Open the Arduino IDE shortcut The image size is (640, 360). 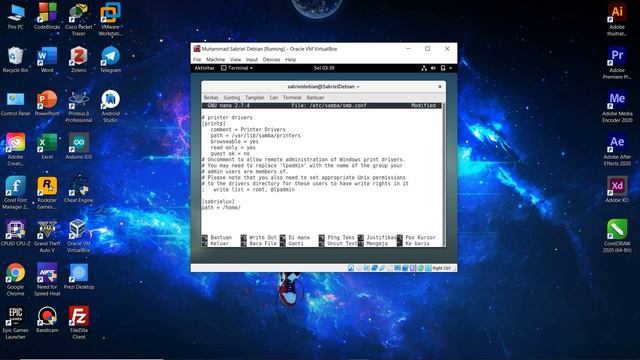point(78,146)
